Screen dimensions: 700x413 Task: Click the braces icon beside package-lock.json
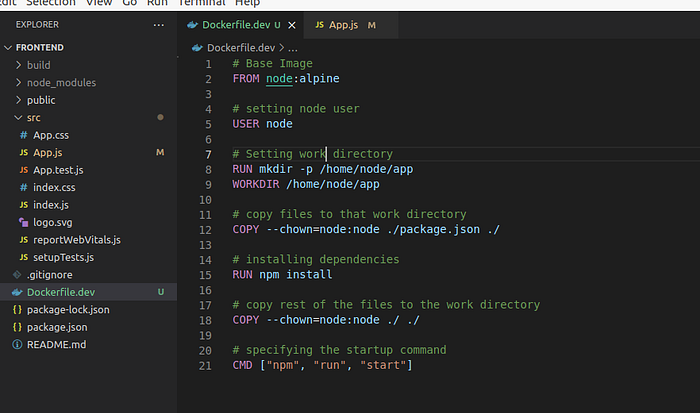click(17, 309)
